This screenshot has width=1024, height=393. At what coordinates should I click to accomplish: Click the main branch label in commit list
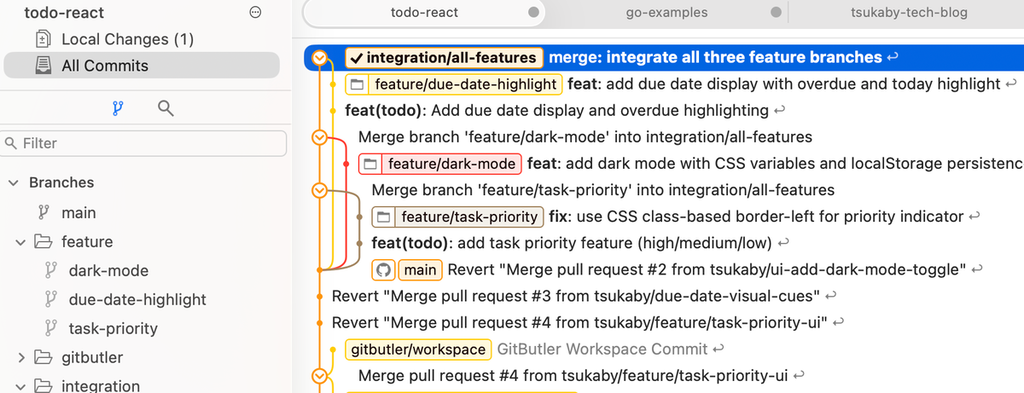[x=420, y=270]
